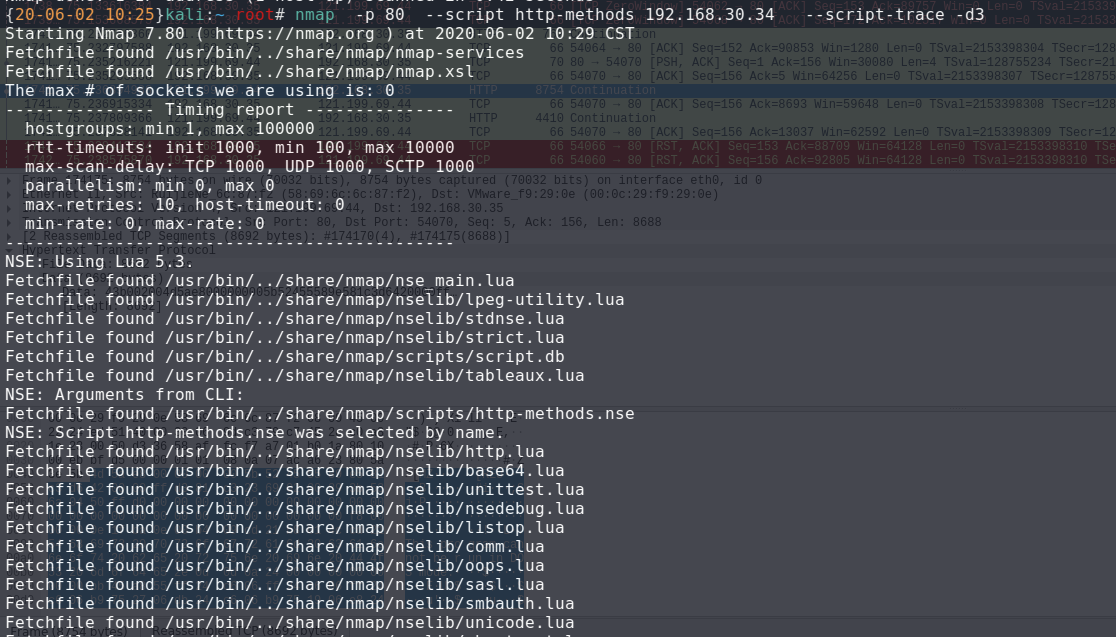The height and width of the screenshot is (637, 1116).
Task: Click the 'nmap-services' Fetchfile line
Action: click(265, 53)
